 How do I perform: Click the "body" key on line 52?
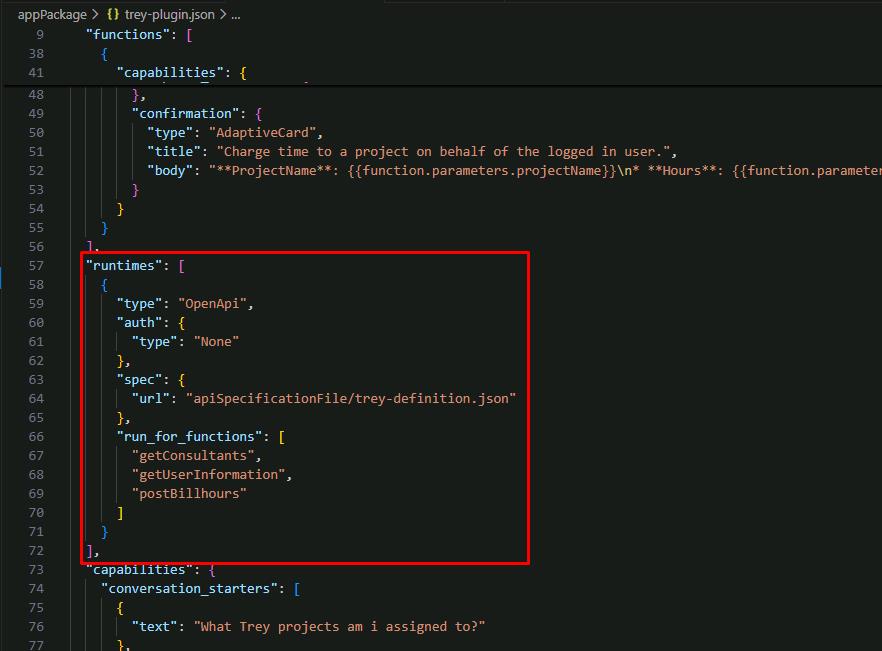point(170,170)
